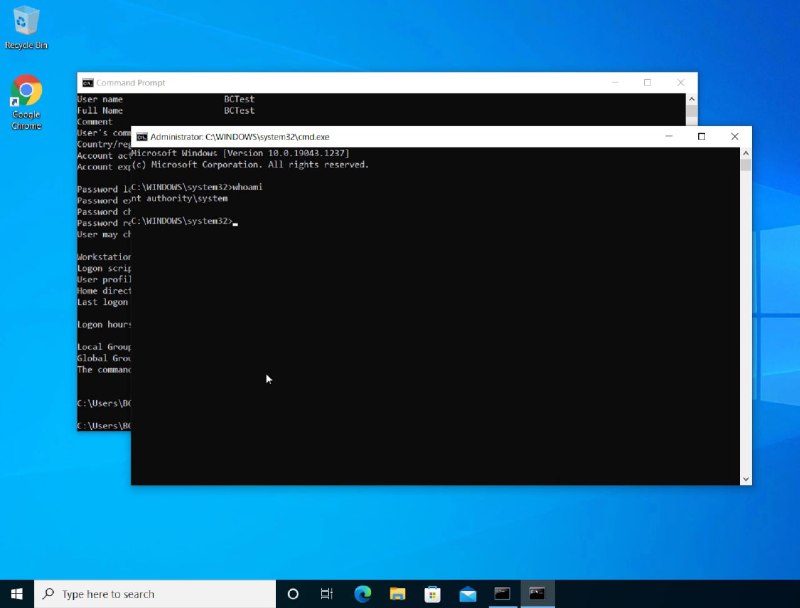Screen dimensions: 800x608
Task: Click the scrollbar down arrow in cmd window
Action: (744, 477)
